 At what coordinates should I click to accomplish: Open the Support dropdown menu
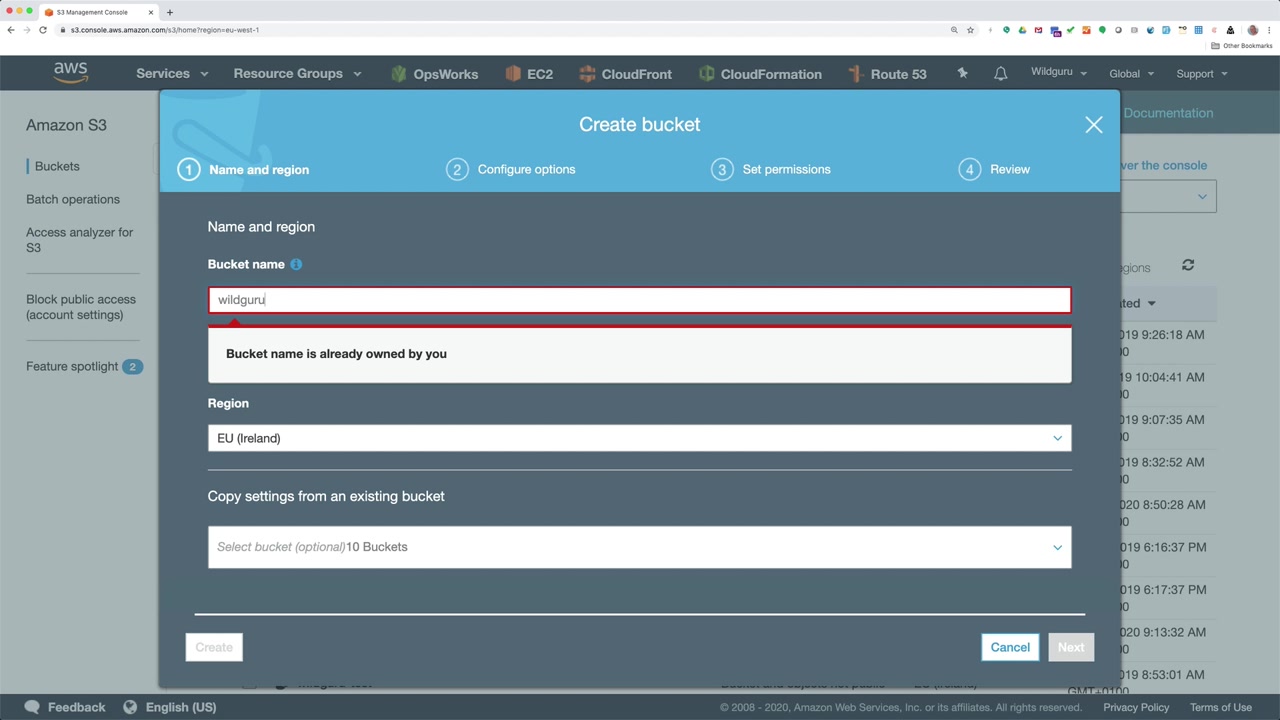click(1201, 73)
